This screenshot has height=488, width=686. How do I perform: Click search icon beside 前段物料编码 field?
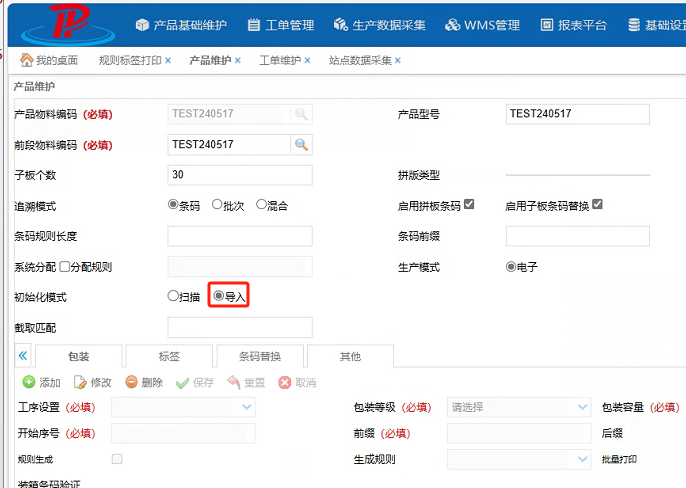301,145
